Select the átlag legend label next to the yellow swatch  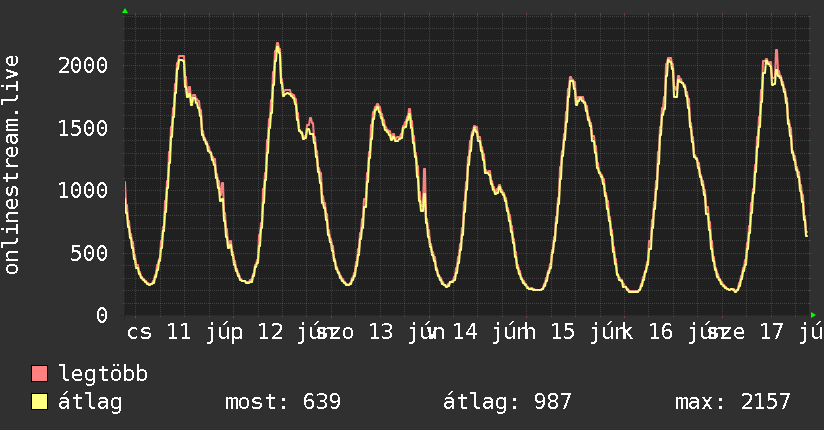pos(90,402)
